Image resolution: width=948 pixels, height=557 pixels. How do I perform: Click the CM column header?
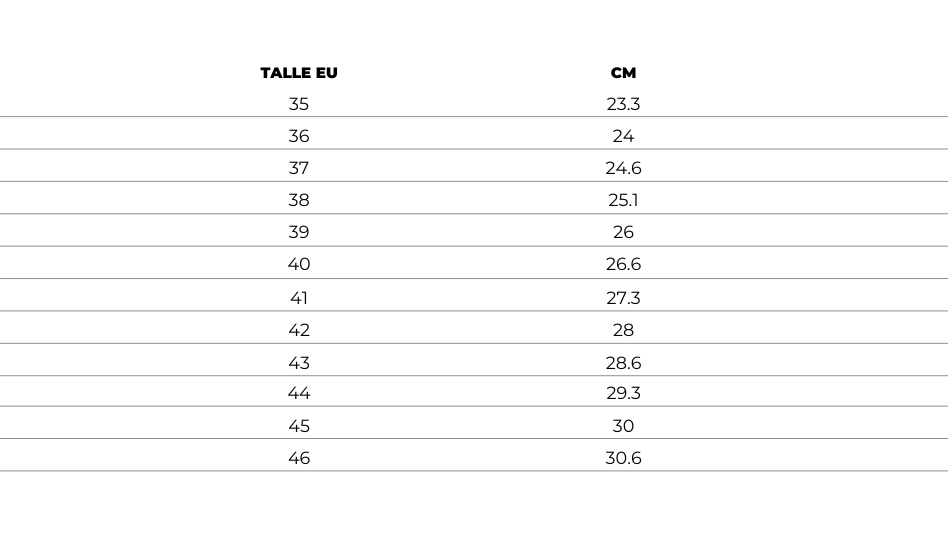tap(623, 73)
